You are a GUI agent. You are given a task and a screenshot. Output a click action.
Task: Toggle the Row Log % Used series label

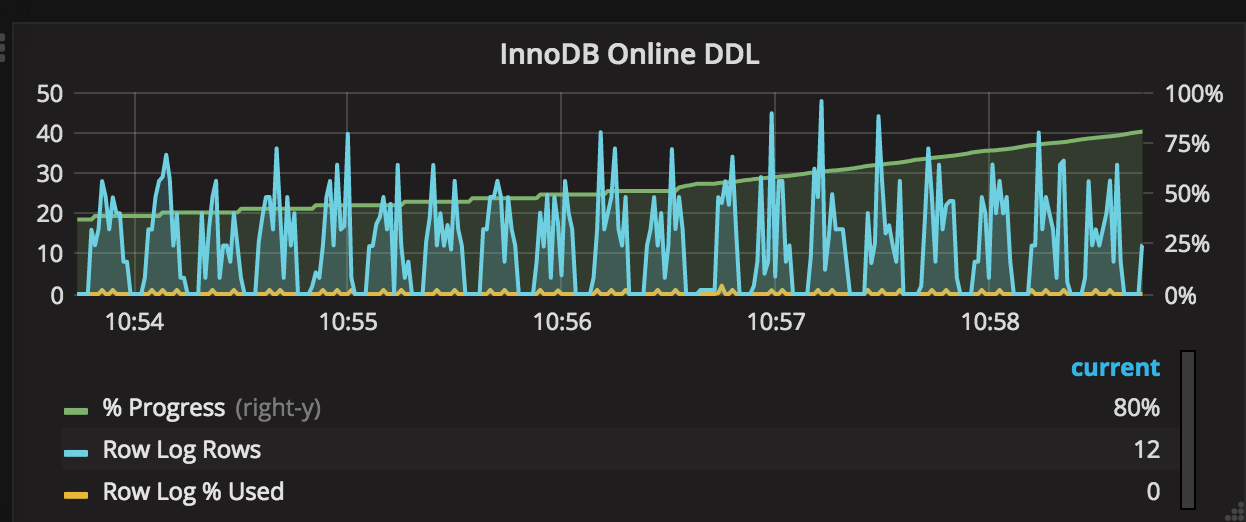coord(193,492)
